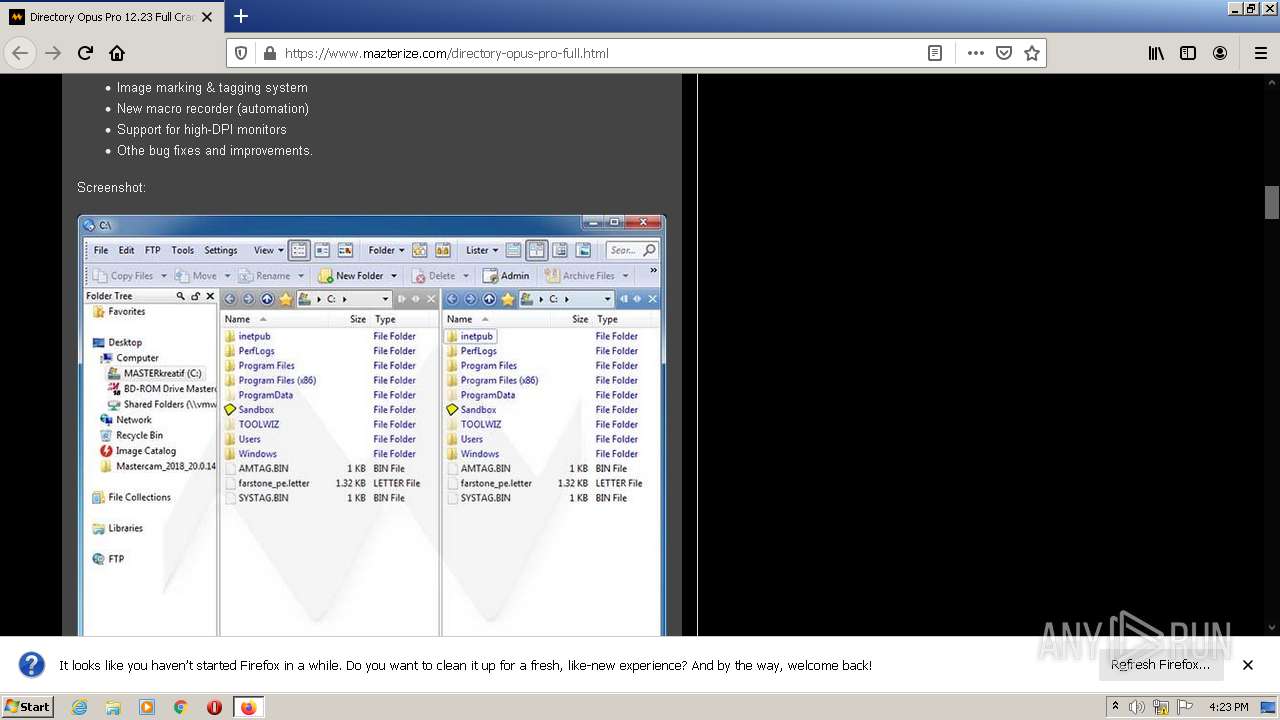Open the Windows Start menu
The height and width of the screenshot is (720, 1280).
tap(28, 707)
